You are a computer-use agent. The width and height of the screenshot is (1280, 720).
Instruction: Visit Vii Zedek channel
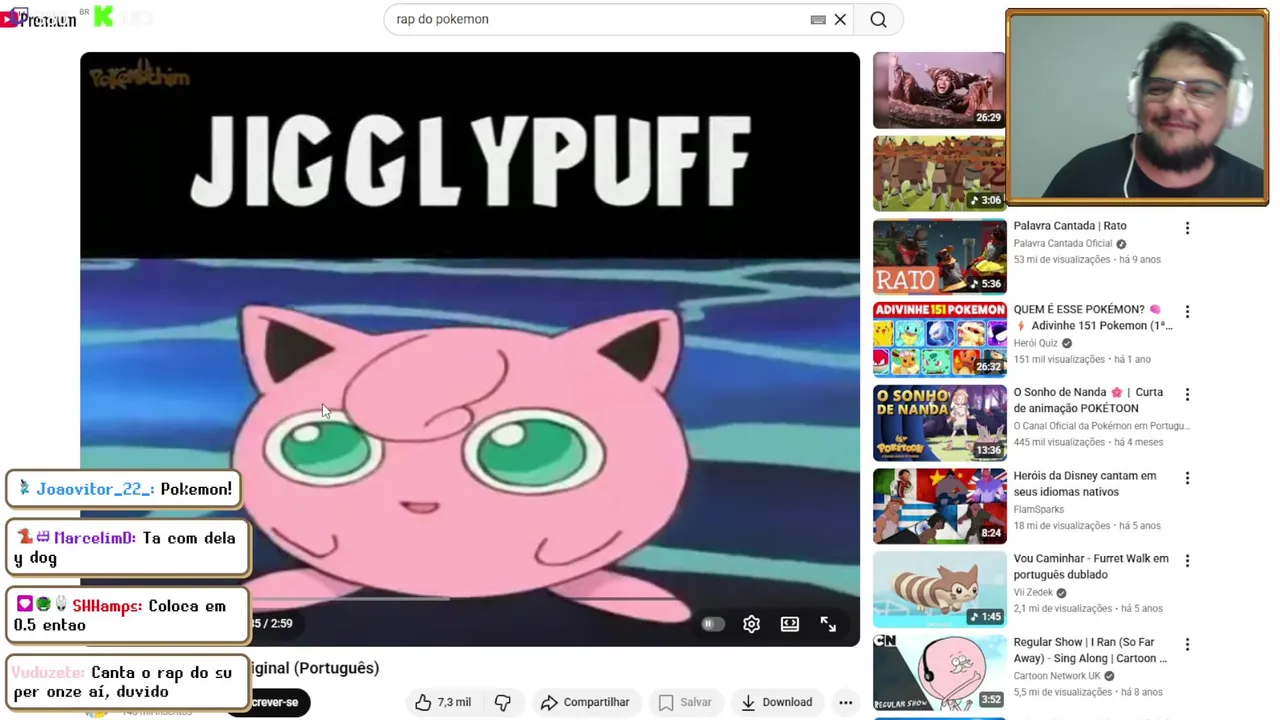tap(1035, 592)
